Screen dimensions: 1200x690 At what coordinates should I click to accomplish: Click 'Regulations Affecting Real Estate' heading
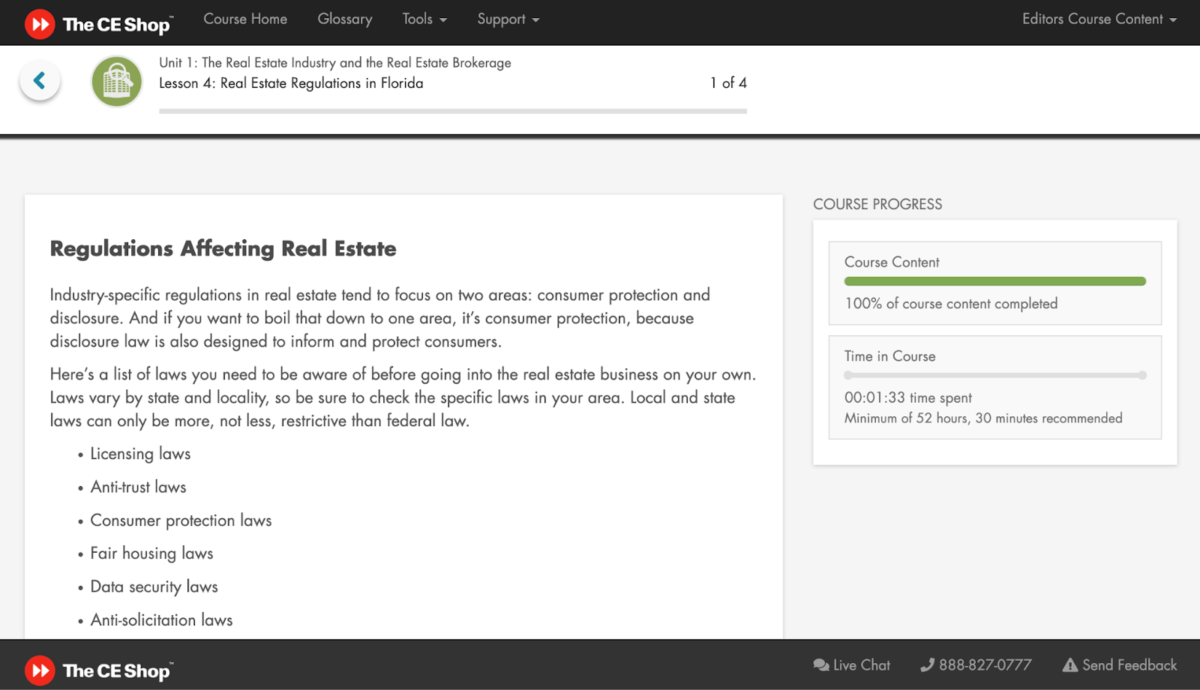click(x=223, y=249)
